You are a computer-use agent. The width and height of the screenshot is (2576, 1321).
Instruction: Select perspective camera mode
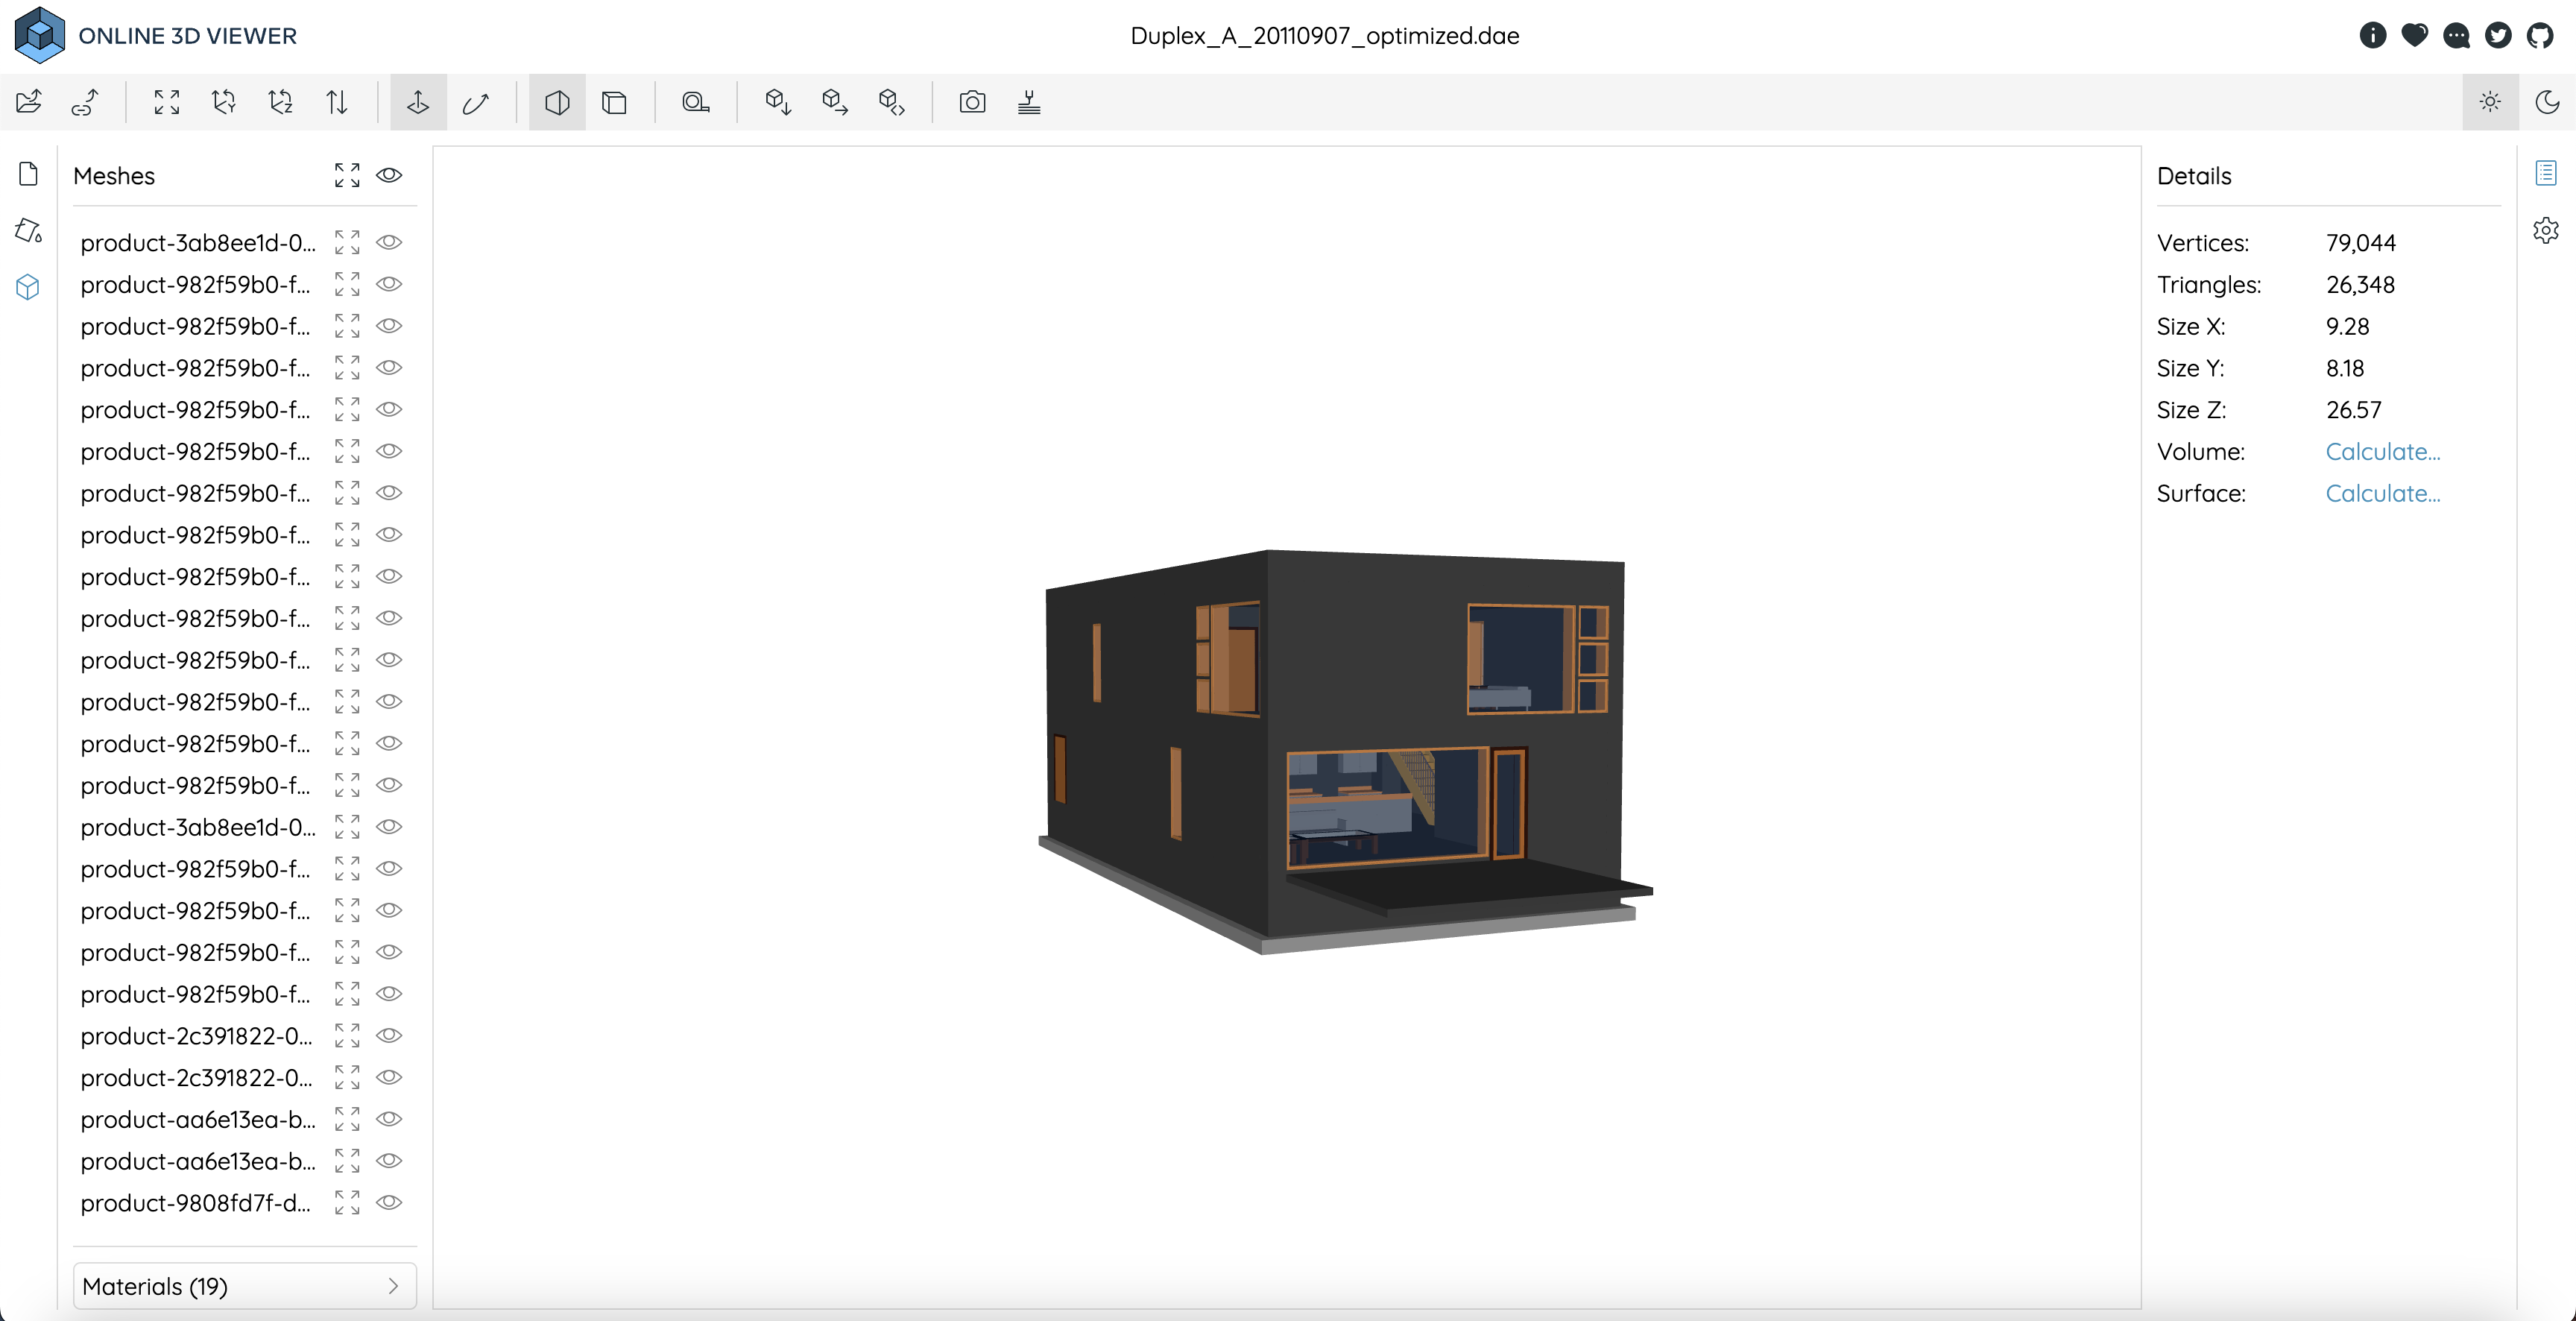pos(557,102)
